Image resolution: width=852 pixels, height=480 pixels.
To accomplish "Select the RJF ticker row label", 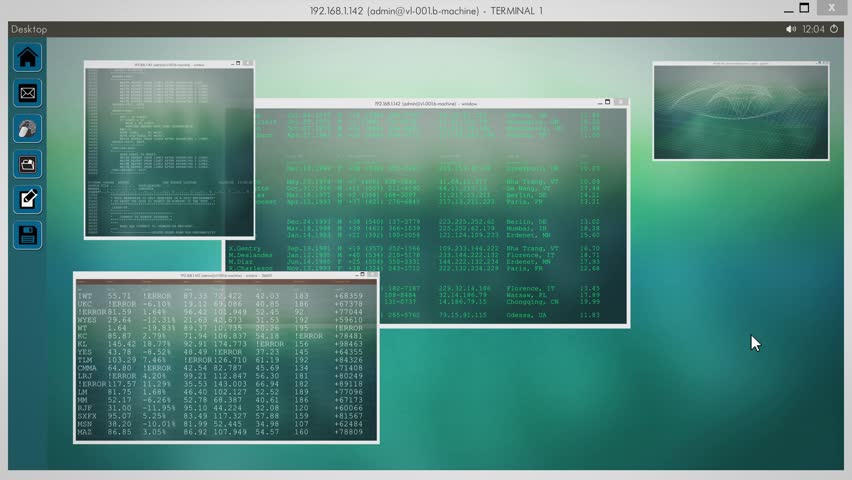I will tap(85, 408).
